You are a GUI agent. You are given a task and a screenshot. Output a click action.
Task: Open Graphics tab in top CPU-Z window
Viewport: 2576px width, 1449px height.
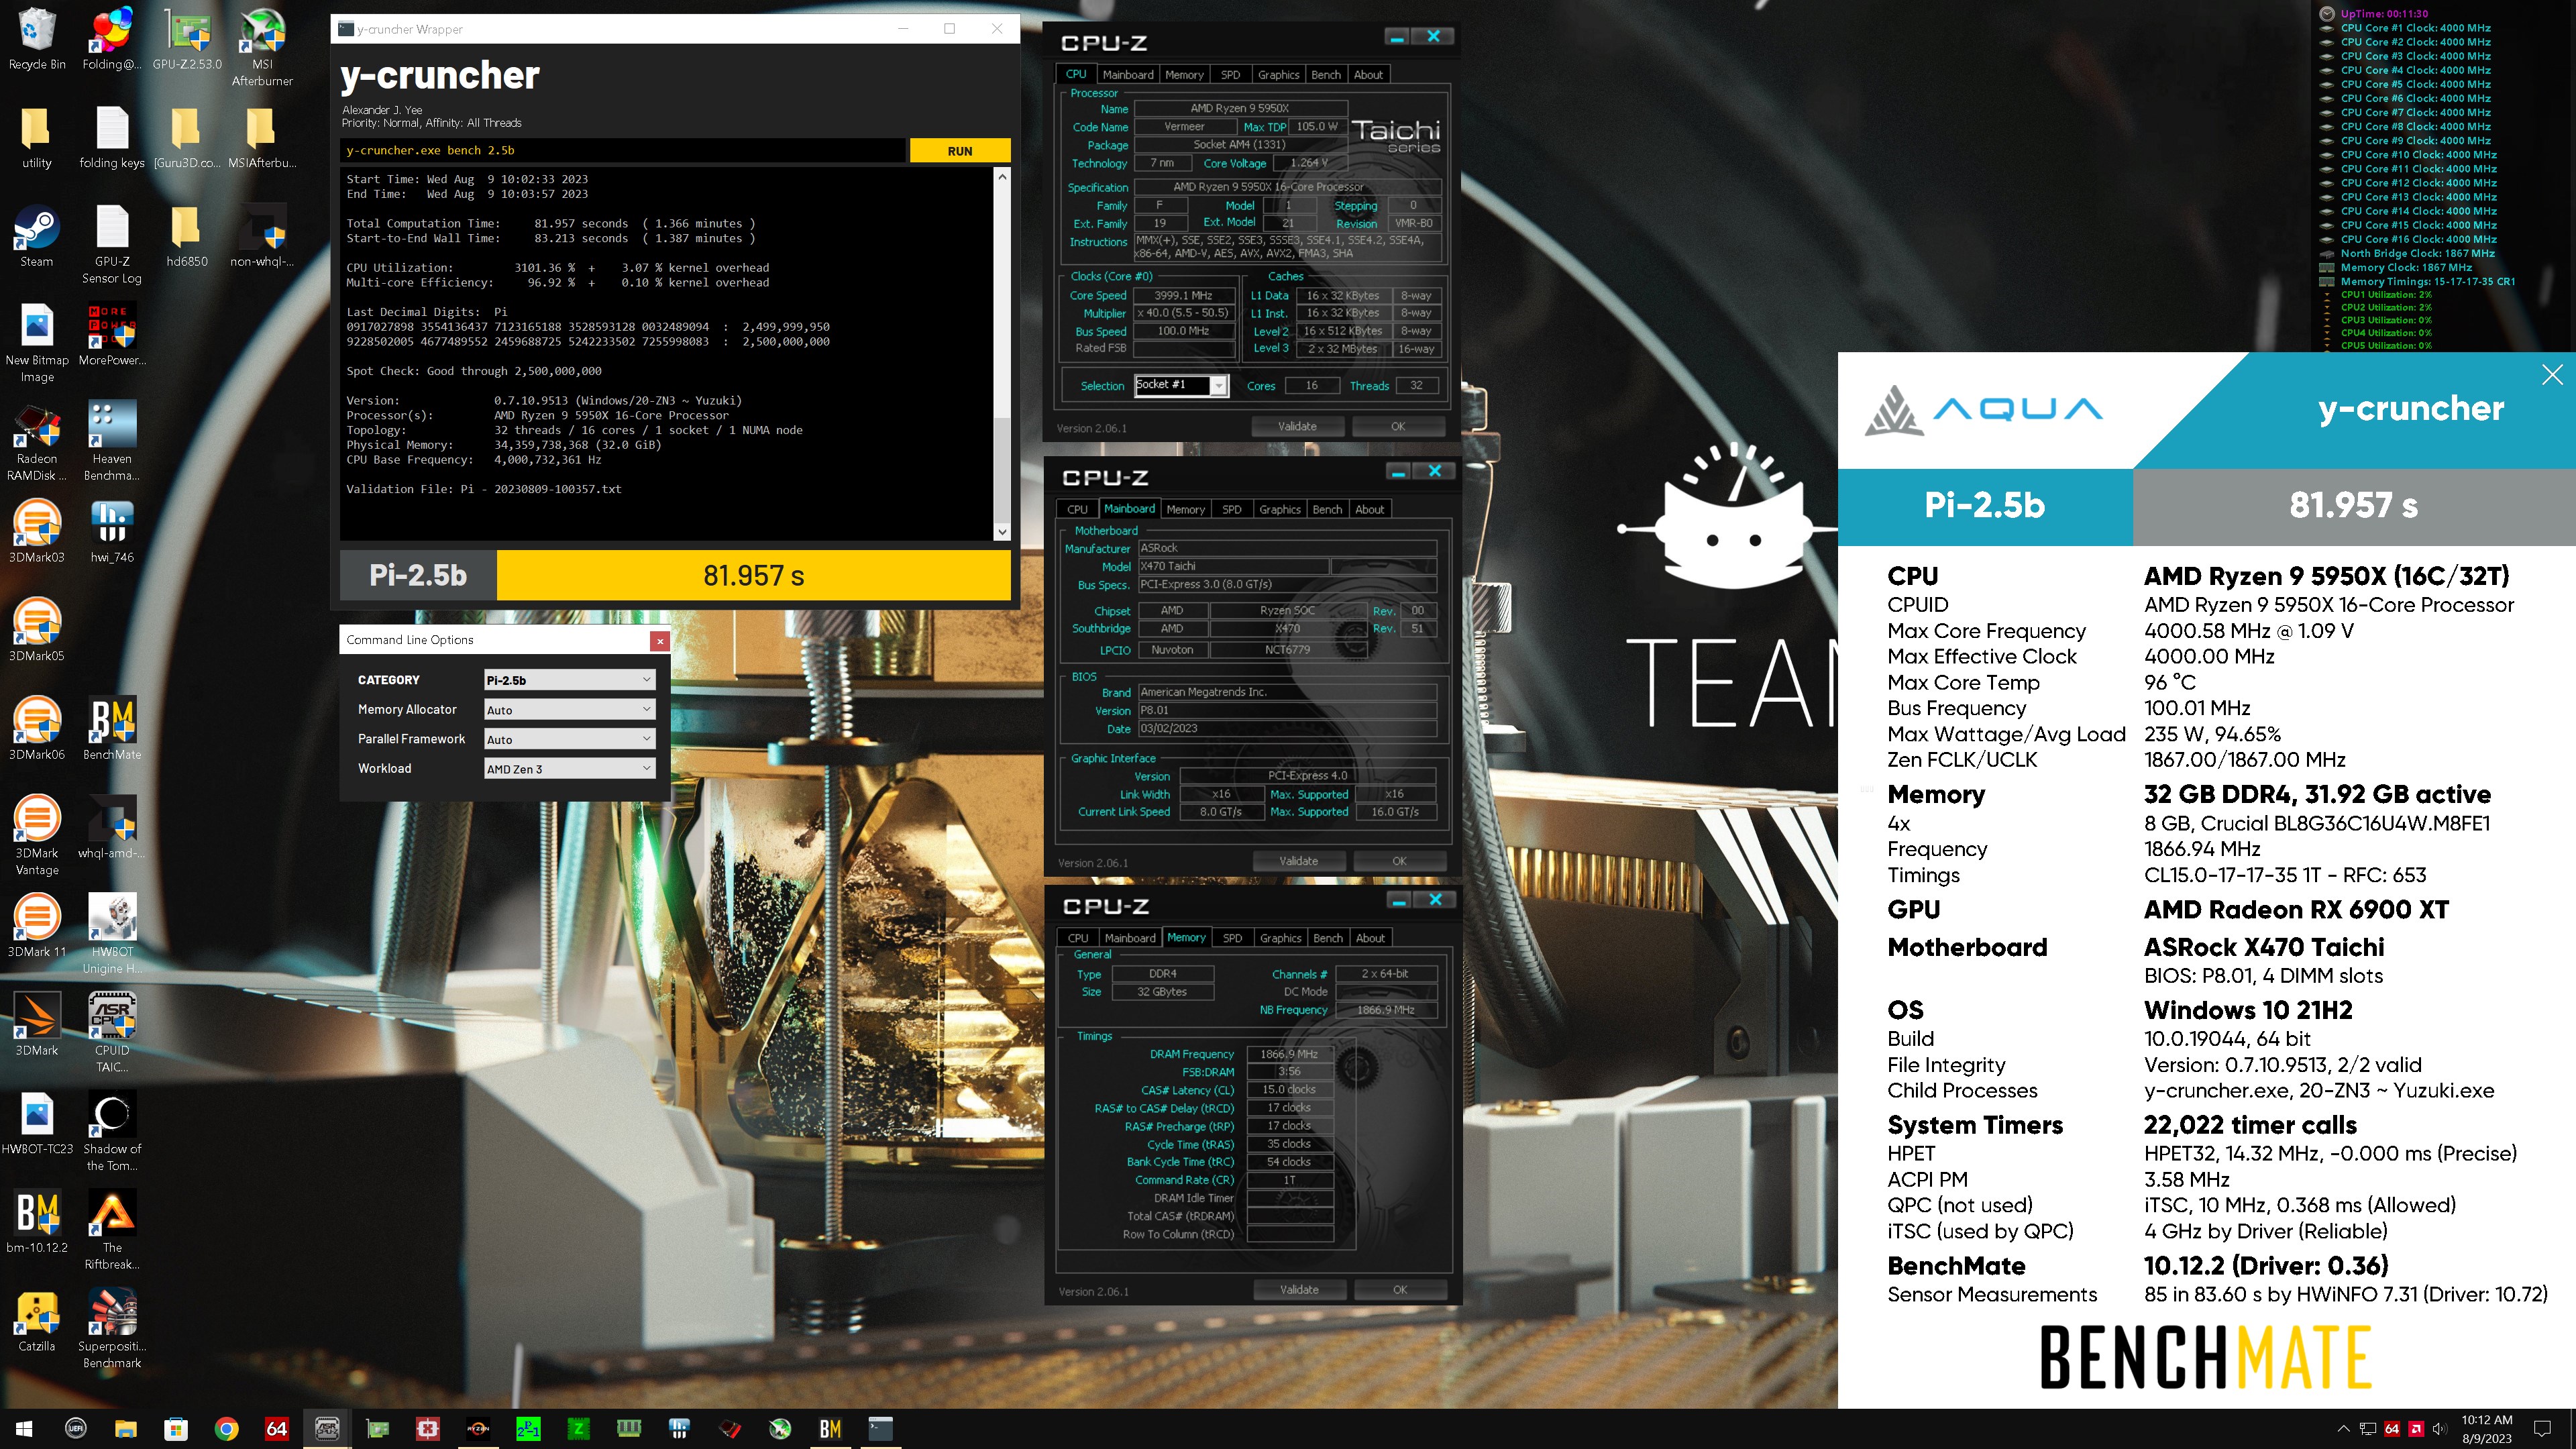[1278, 75]
